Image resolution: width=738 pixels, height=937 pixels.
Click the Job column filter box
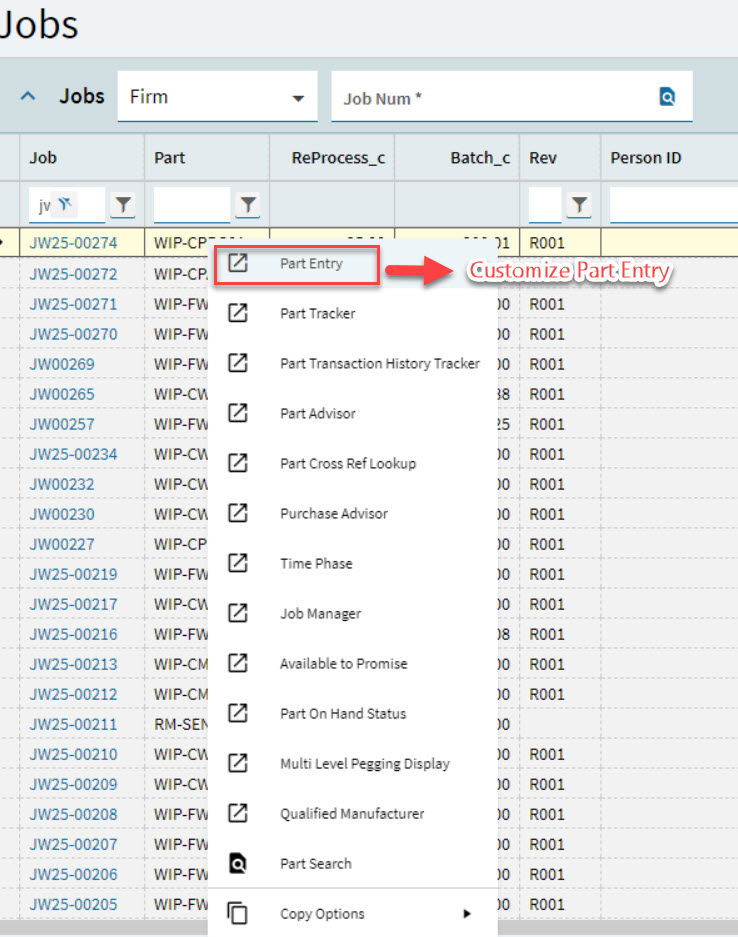[x=67, y=205]
